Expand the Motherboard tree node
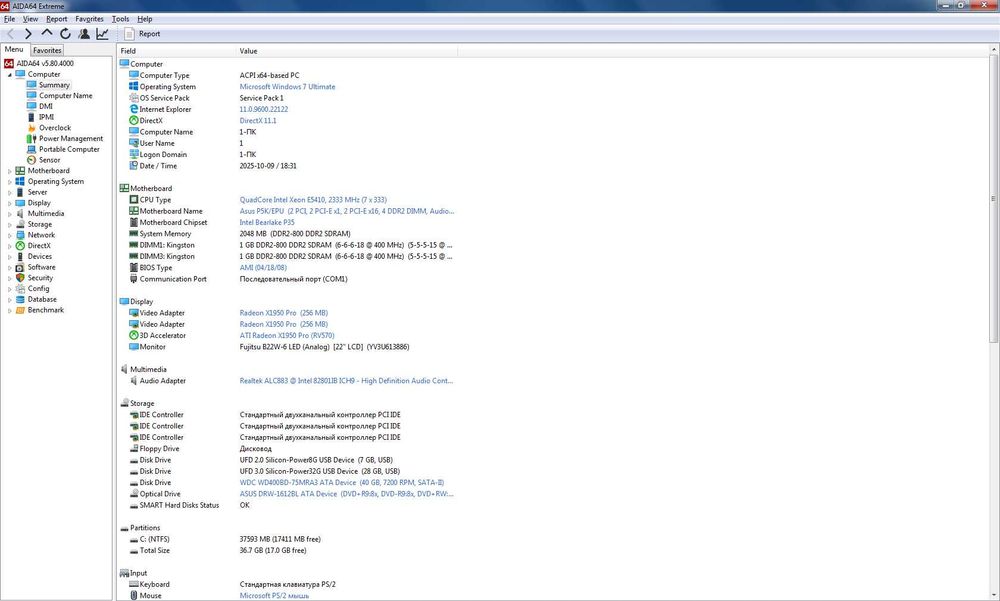This screenshot has height=601, width=1000. pyautogui.click(x=10, y=171)
